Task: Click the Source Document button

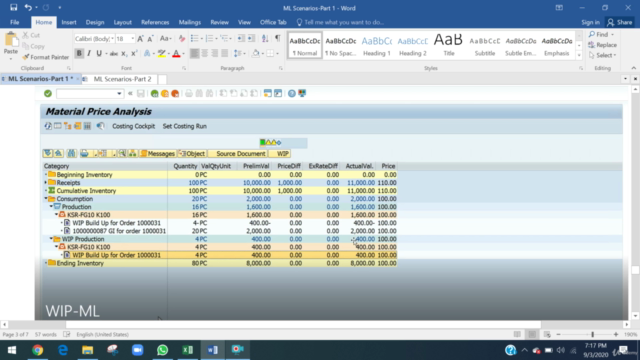Action: click(238, 153)
